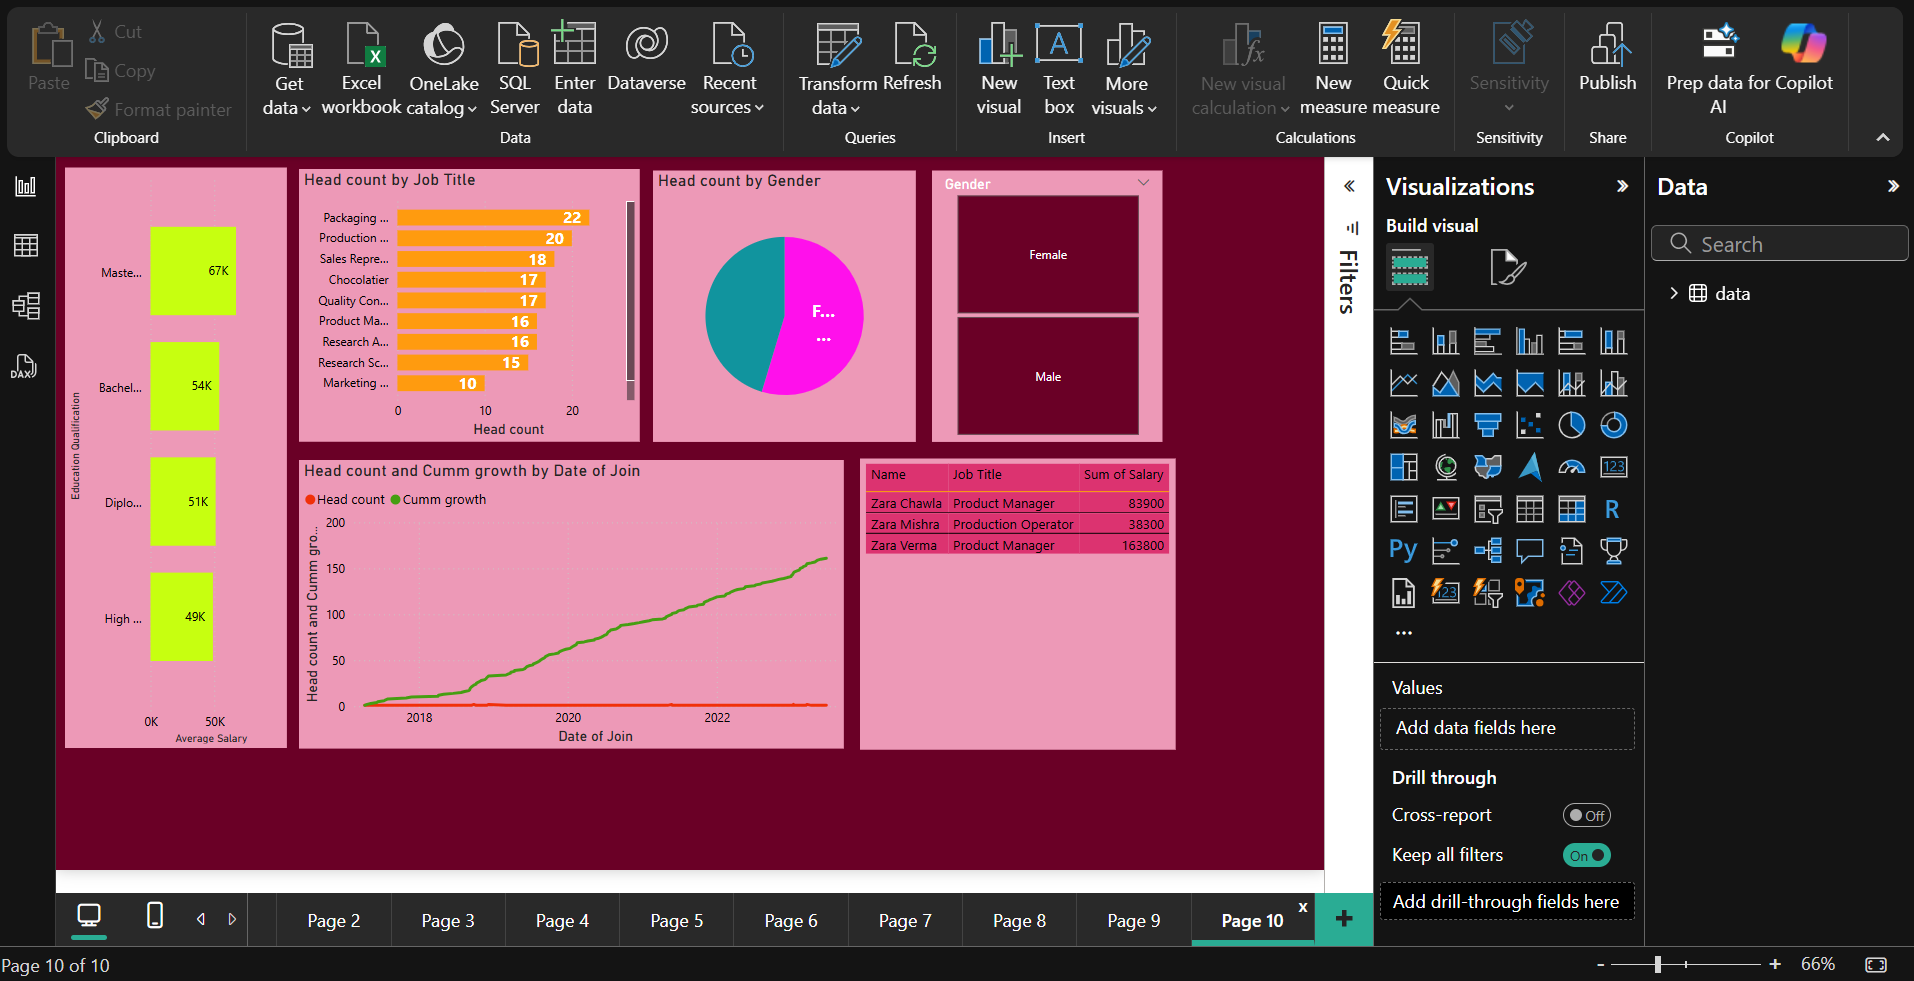Pick the Filled map visual
The image size is (1914, 981).
pos(1487,468)
